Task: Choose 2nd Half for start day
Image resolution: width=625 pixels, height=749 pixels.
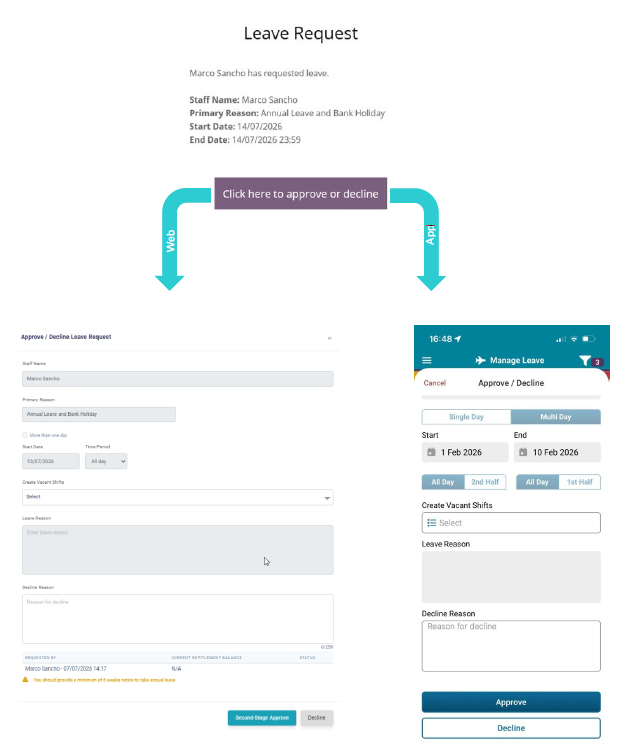Action: pos(485,482)
